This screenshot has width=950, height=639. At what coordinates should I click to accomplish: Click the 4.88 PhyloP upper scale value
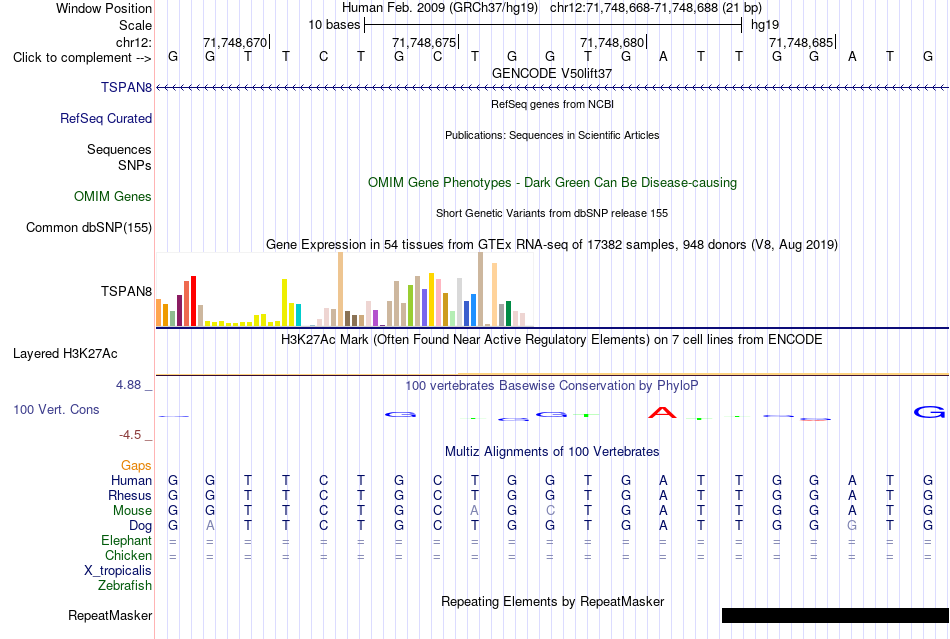coord(128,385)
